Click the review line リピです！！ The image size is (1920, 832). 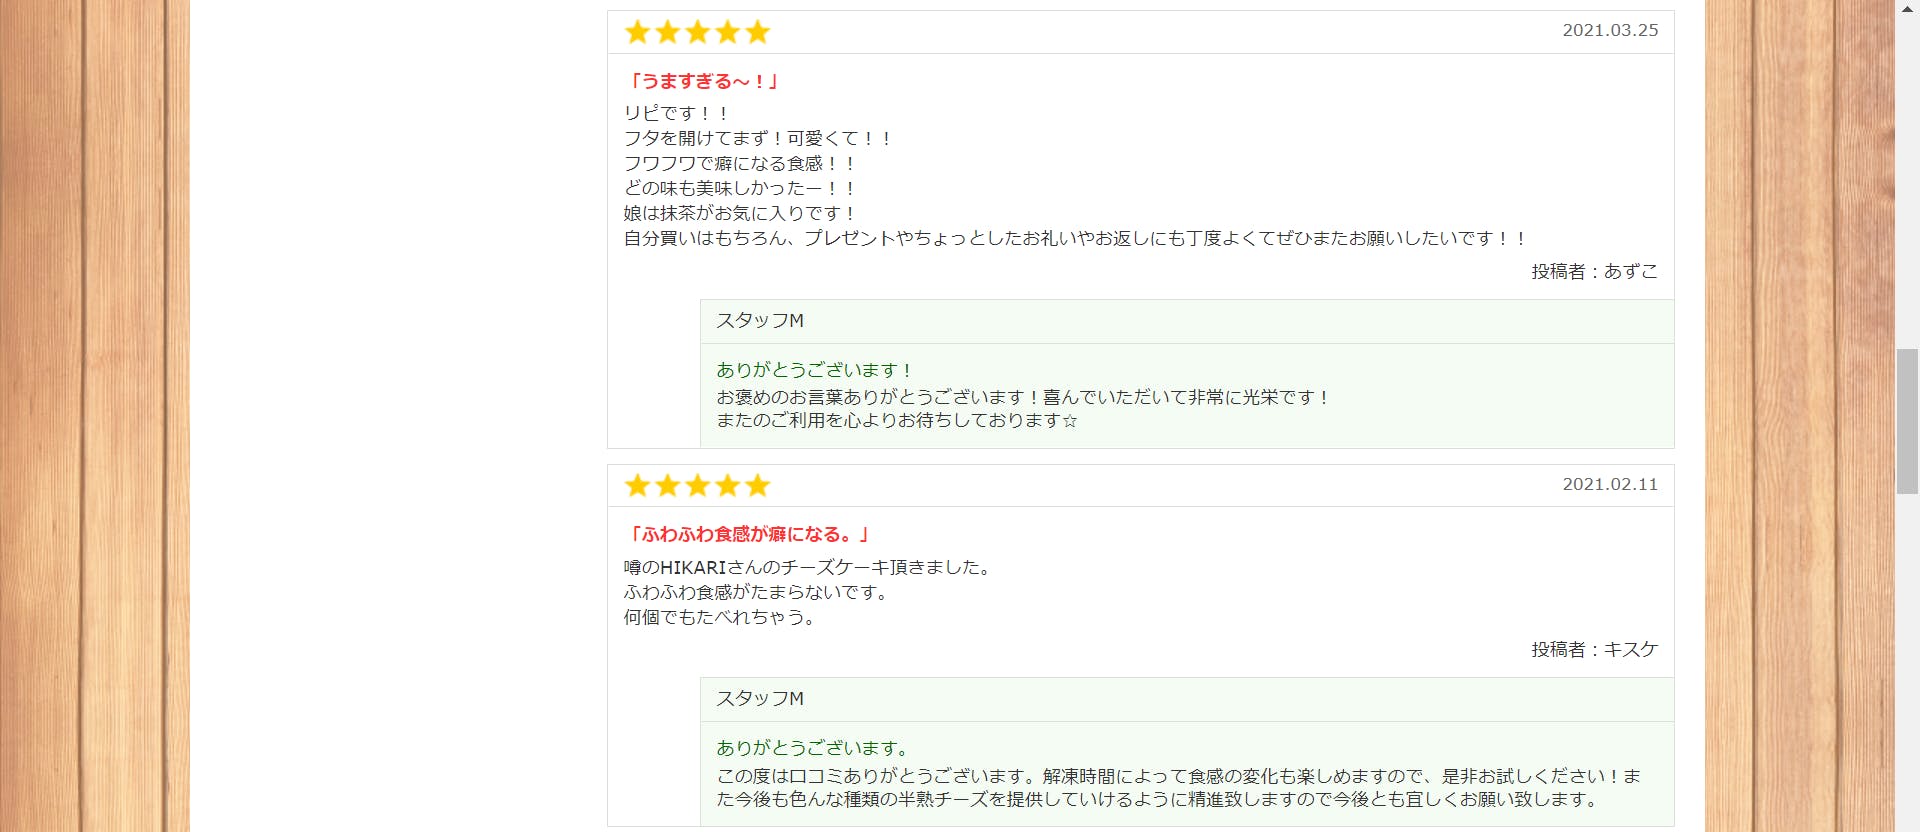click(677, 113)
